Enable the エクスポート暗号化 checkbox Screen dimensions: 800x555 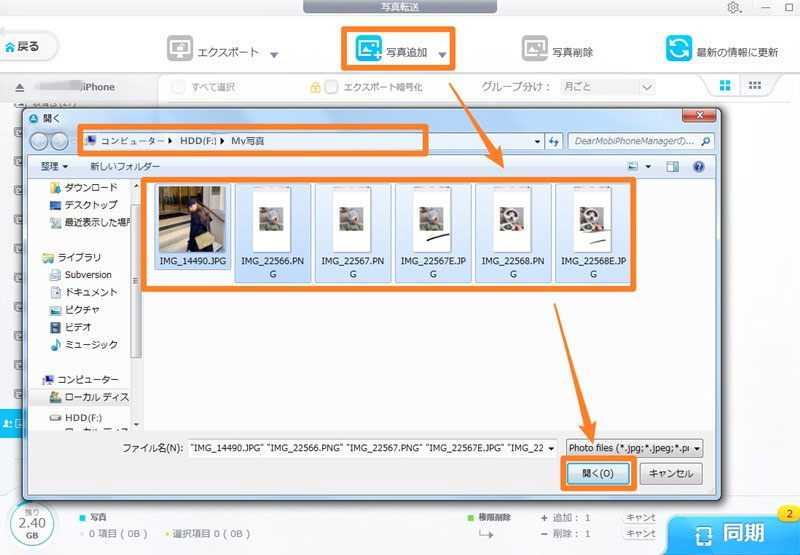331,87
